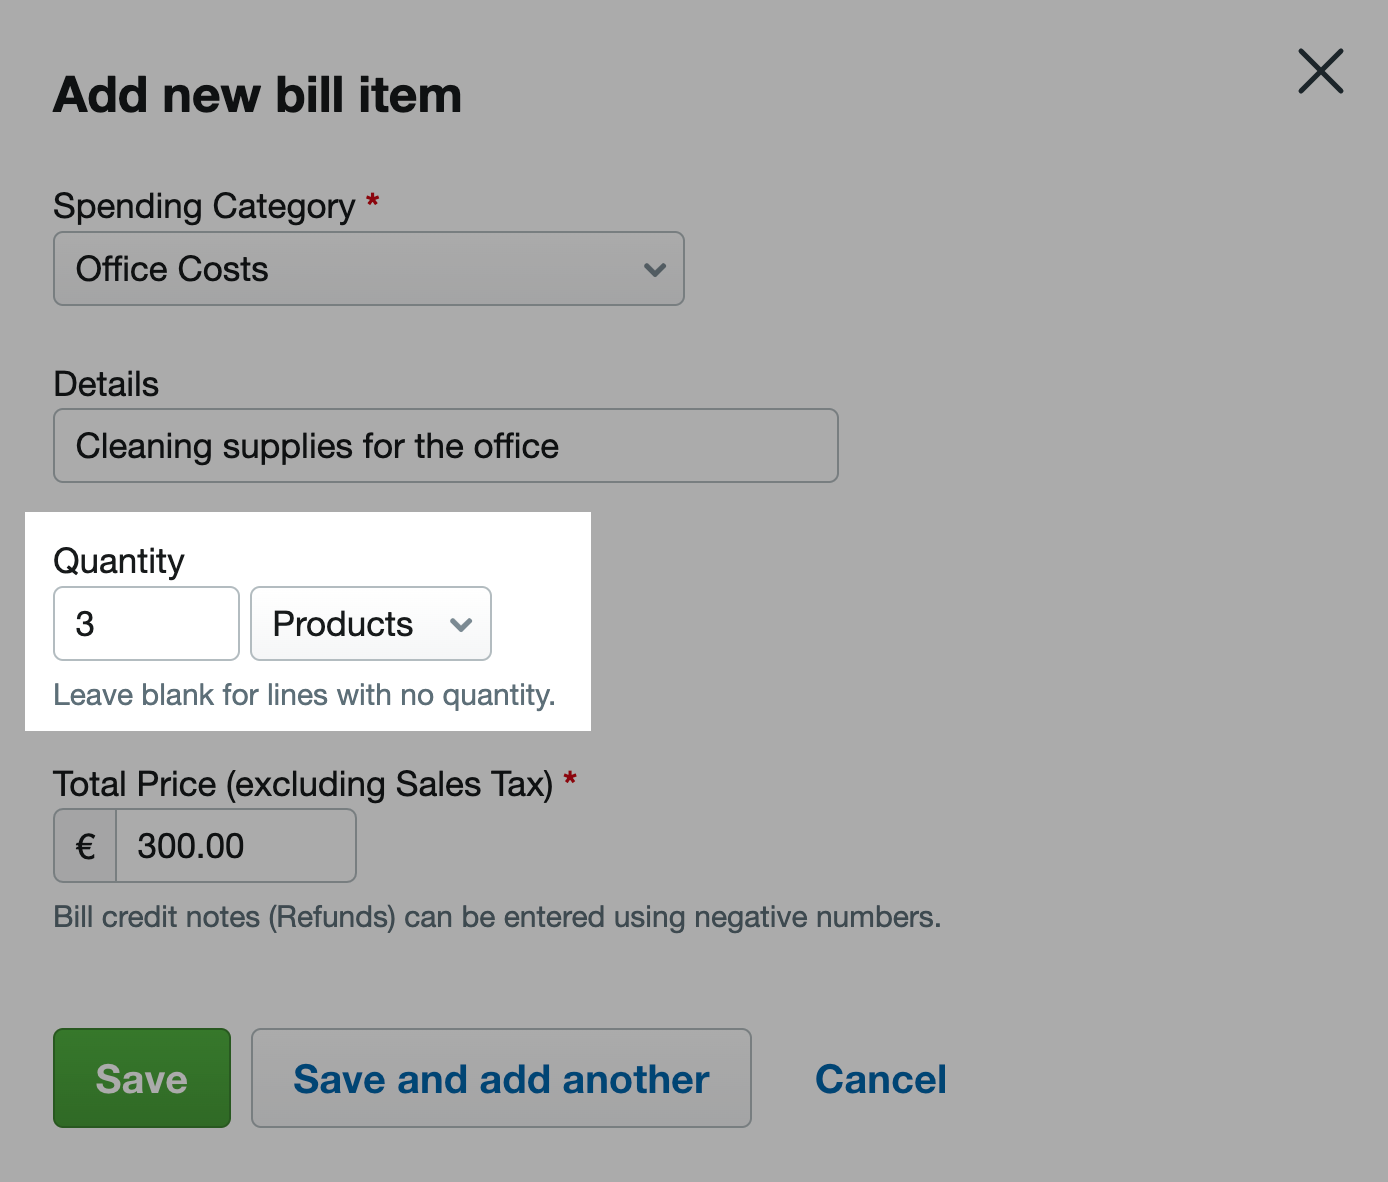
Task: Open the Spending Category dropdown showing Office Costs
Action: point(369,269)
